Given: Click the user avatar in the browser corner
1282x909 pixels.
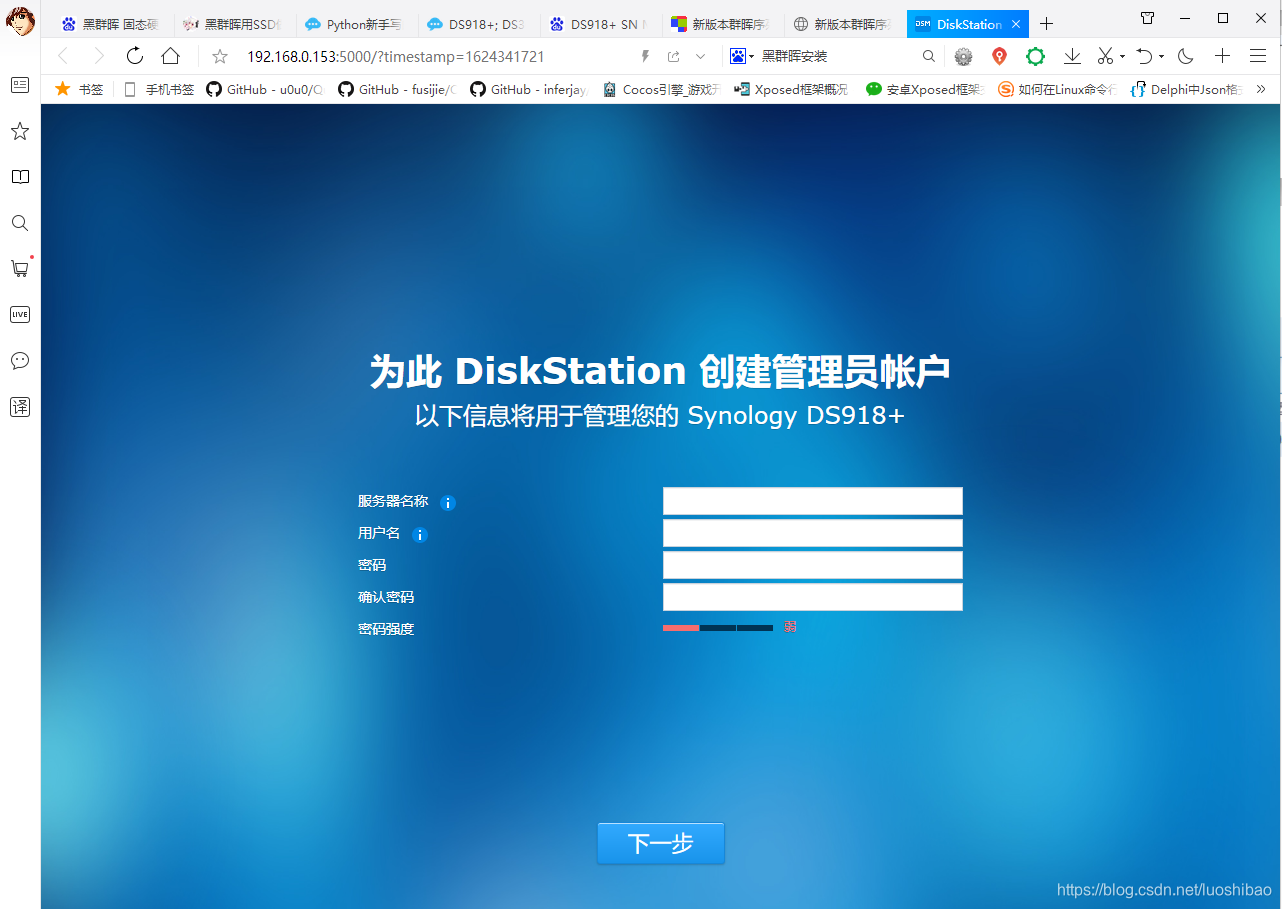Looking at the screenshot, I should click(x=20, y=20).
